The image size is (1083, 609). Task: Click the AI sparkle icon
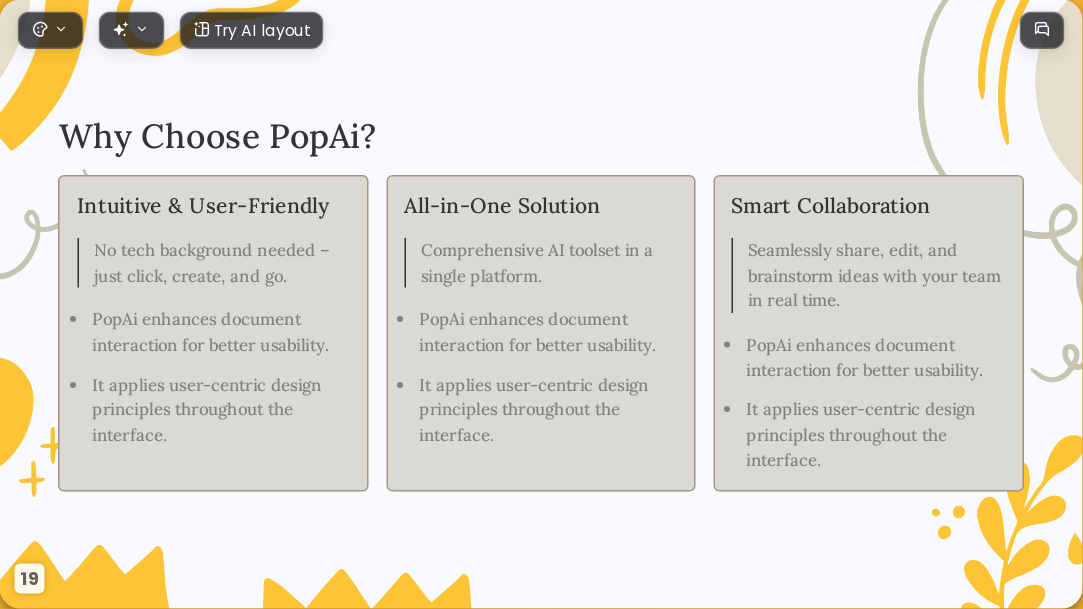pyautogui.click(x=121, y=30)
